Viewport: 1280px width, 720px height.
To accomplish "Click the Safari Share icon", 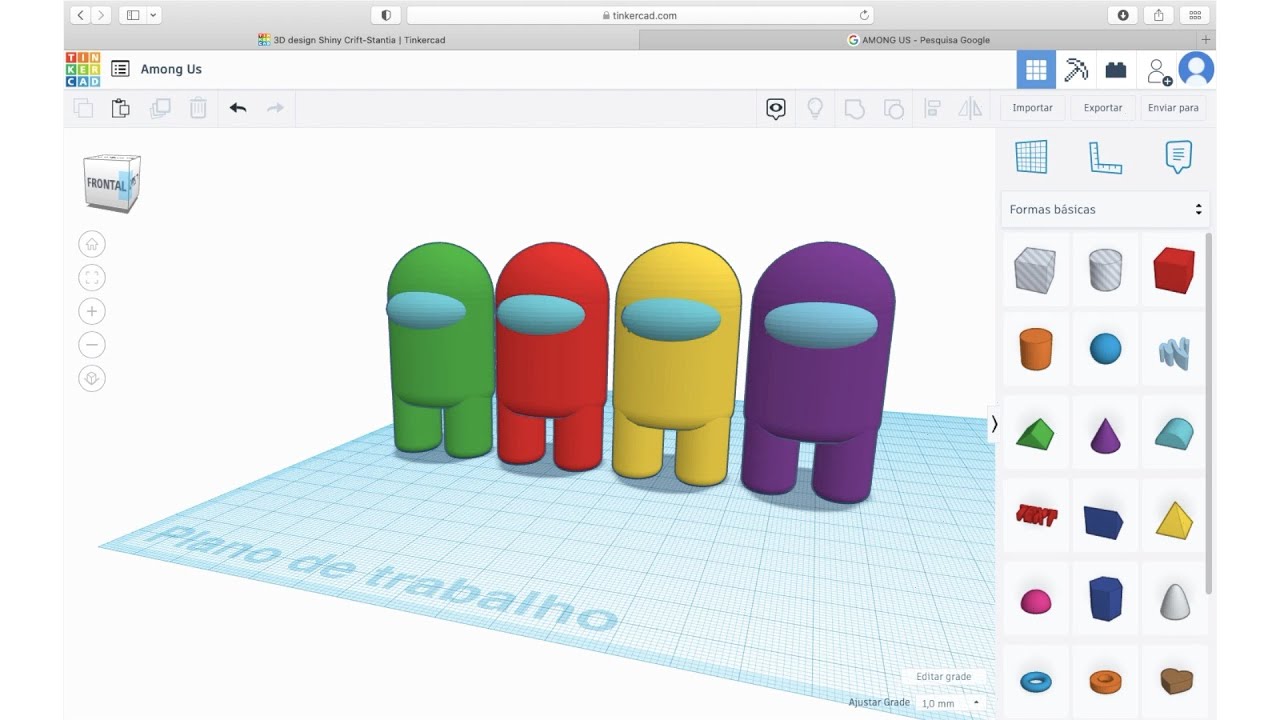I will 1158,15.
